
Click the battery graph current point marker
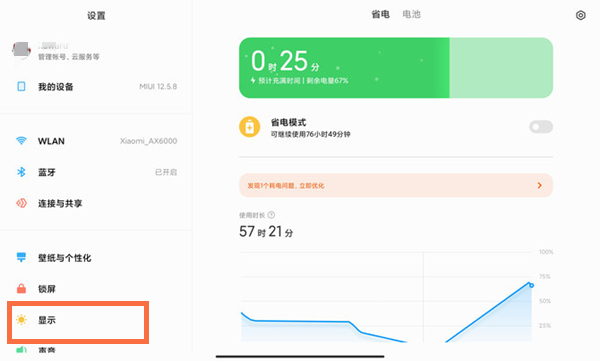pyautogui.click(x=531, y=285)
